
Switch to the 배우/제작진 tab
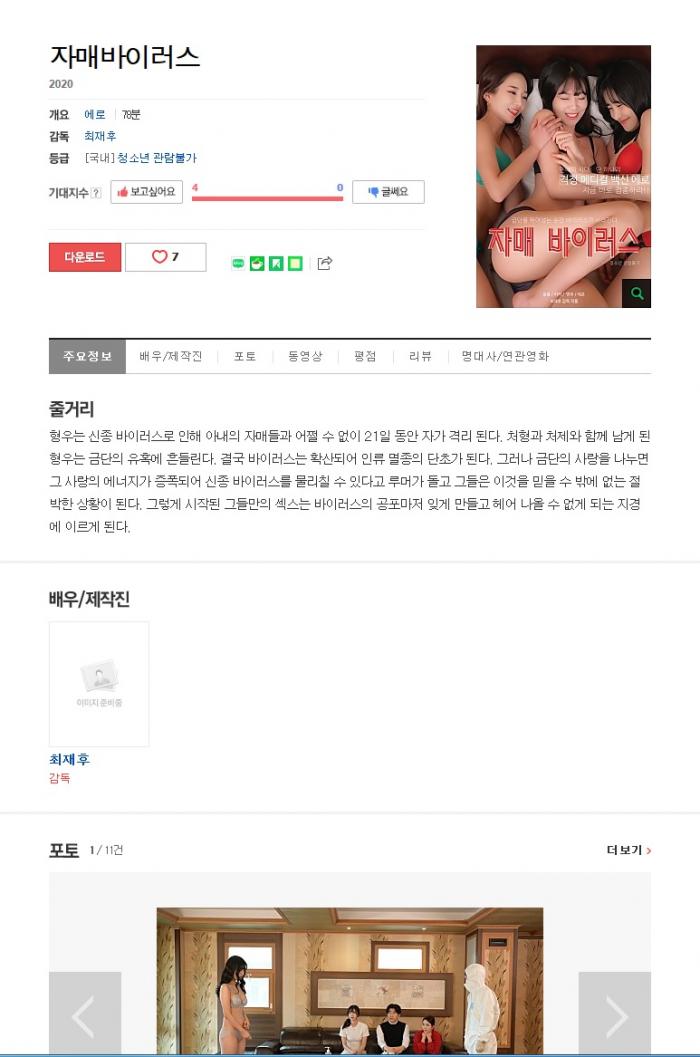pyautogui.click(x=171, y=356)
